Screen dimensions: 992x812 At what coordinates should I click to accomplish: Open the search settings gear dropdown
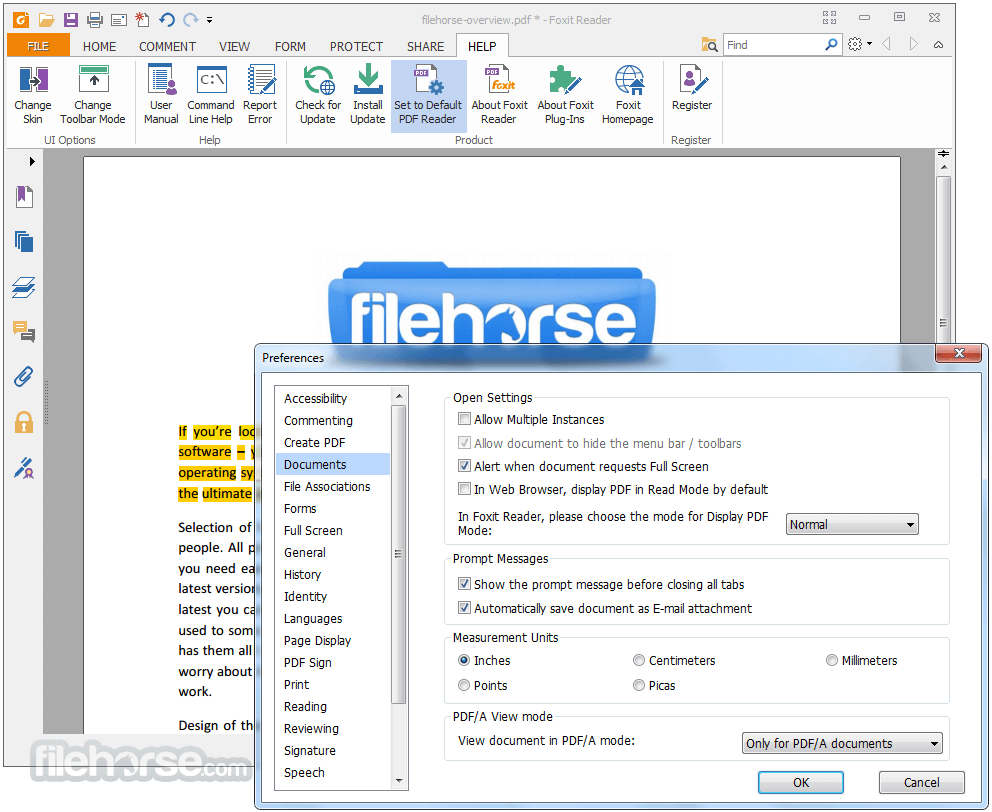pos(860,44)
